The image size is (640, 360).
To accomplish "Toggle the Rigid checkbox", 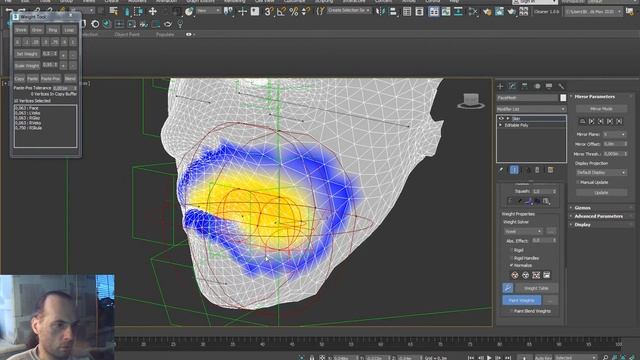I will [x=511, y=250].
